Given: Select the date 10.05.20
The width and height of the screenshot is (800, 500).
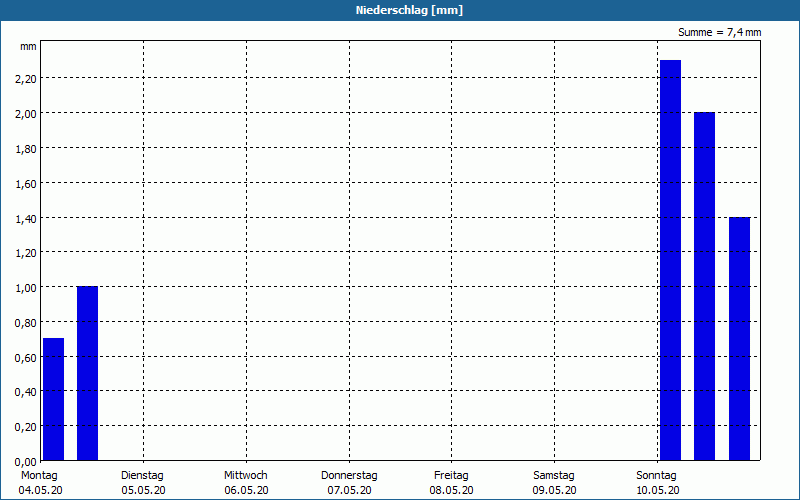Looking at the screenshot, I should click(658, 491).
